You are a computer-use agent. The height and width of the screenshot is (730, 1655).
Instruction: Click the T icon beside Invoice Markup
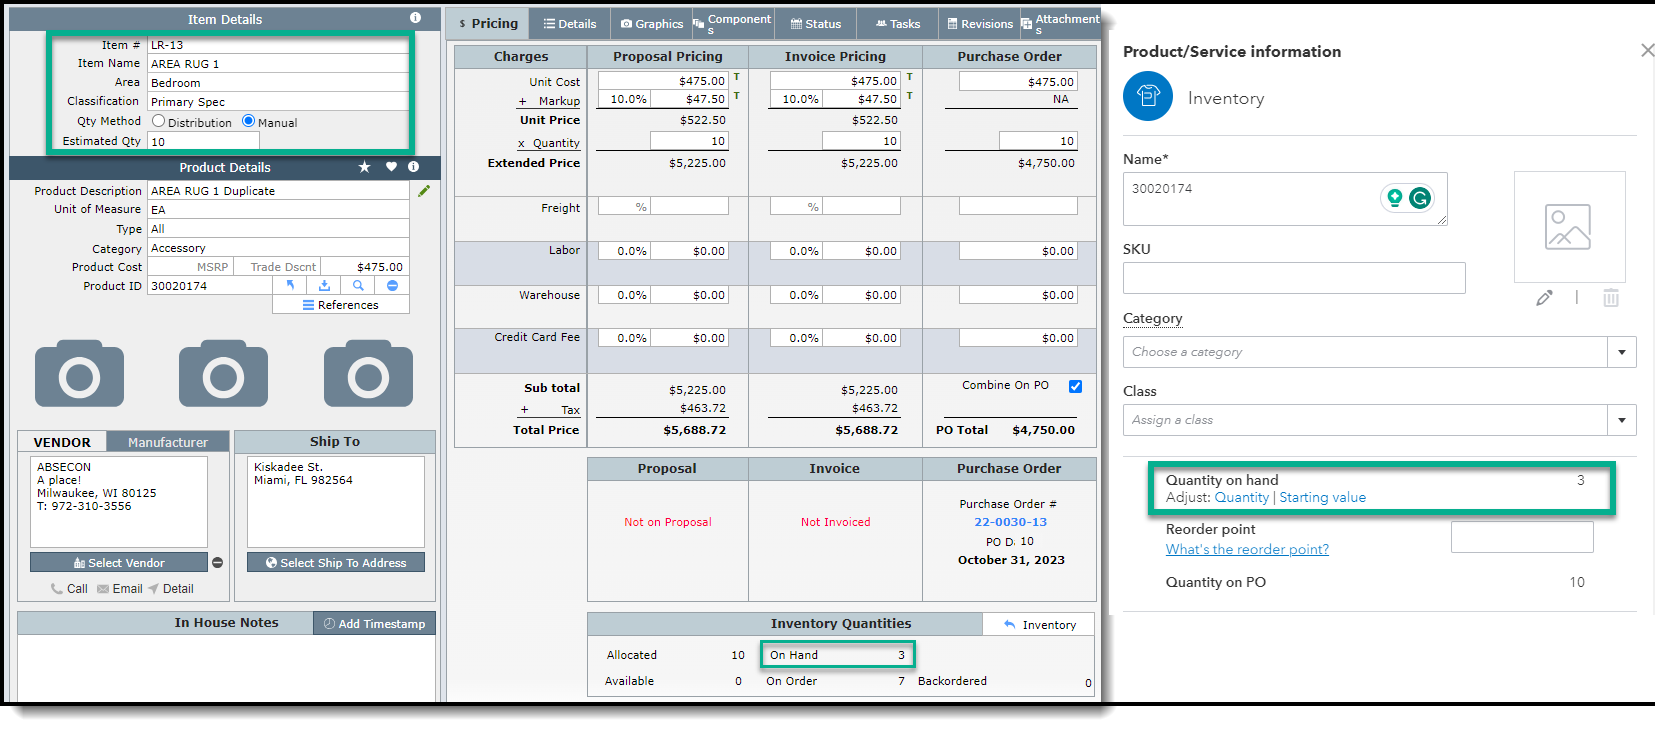tap(909, 96)
